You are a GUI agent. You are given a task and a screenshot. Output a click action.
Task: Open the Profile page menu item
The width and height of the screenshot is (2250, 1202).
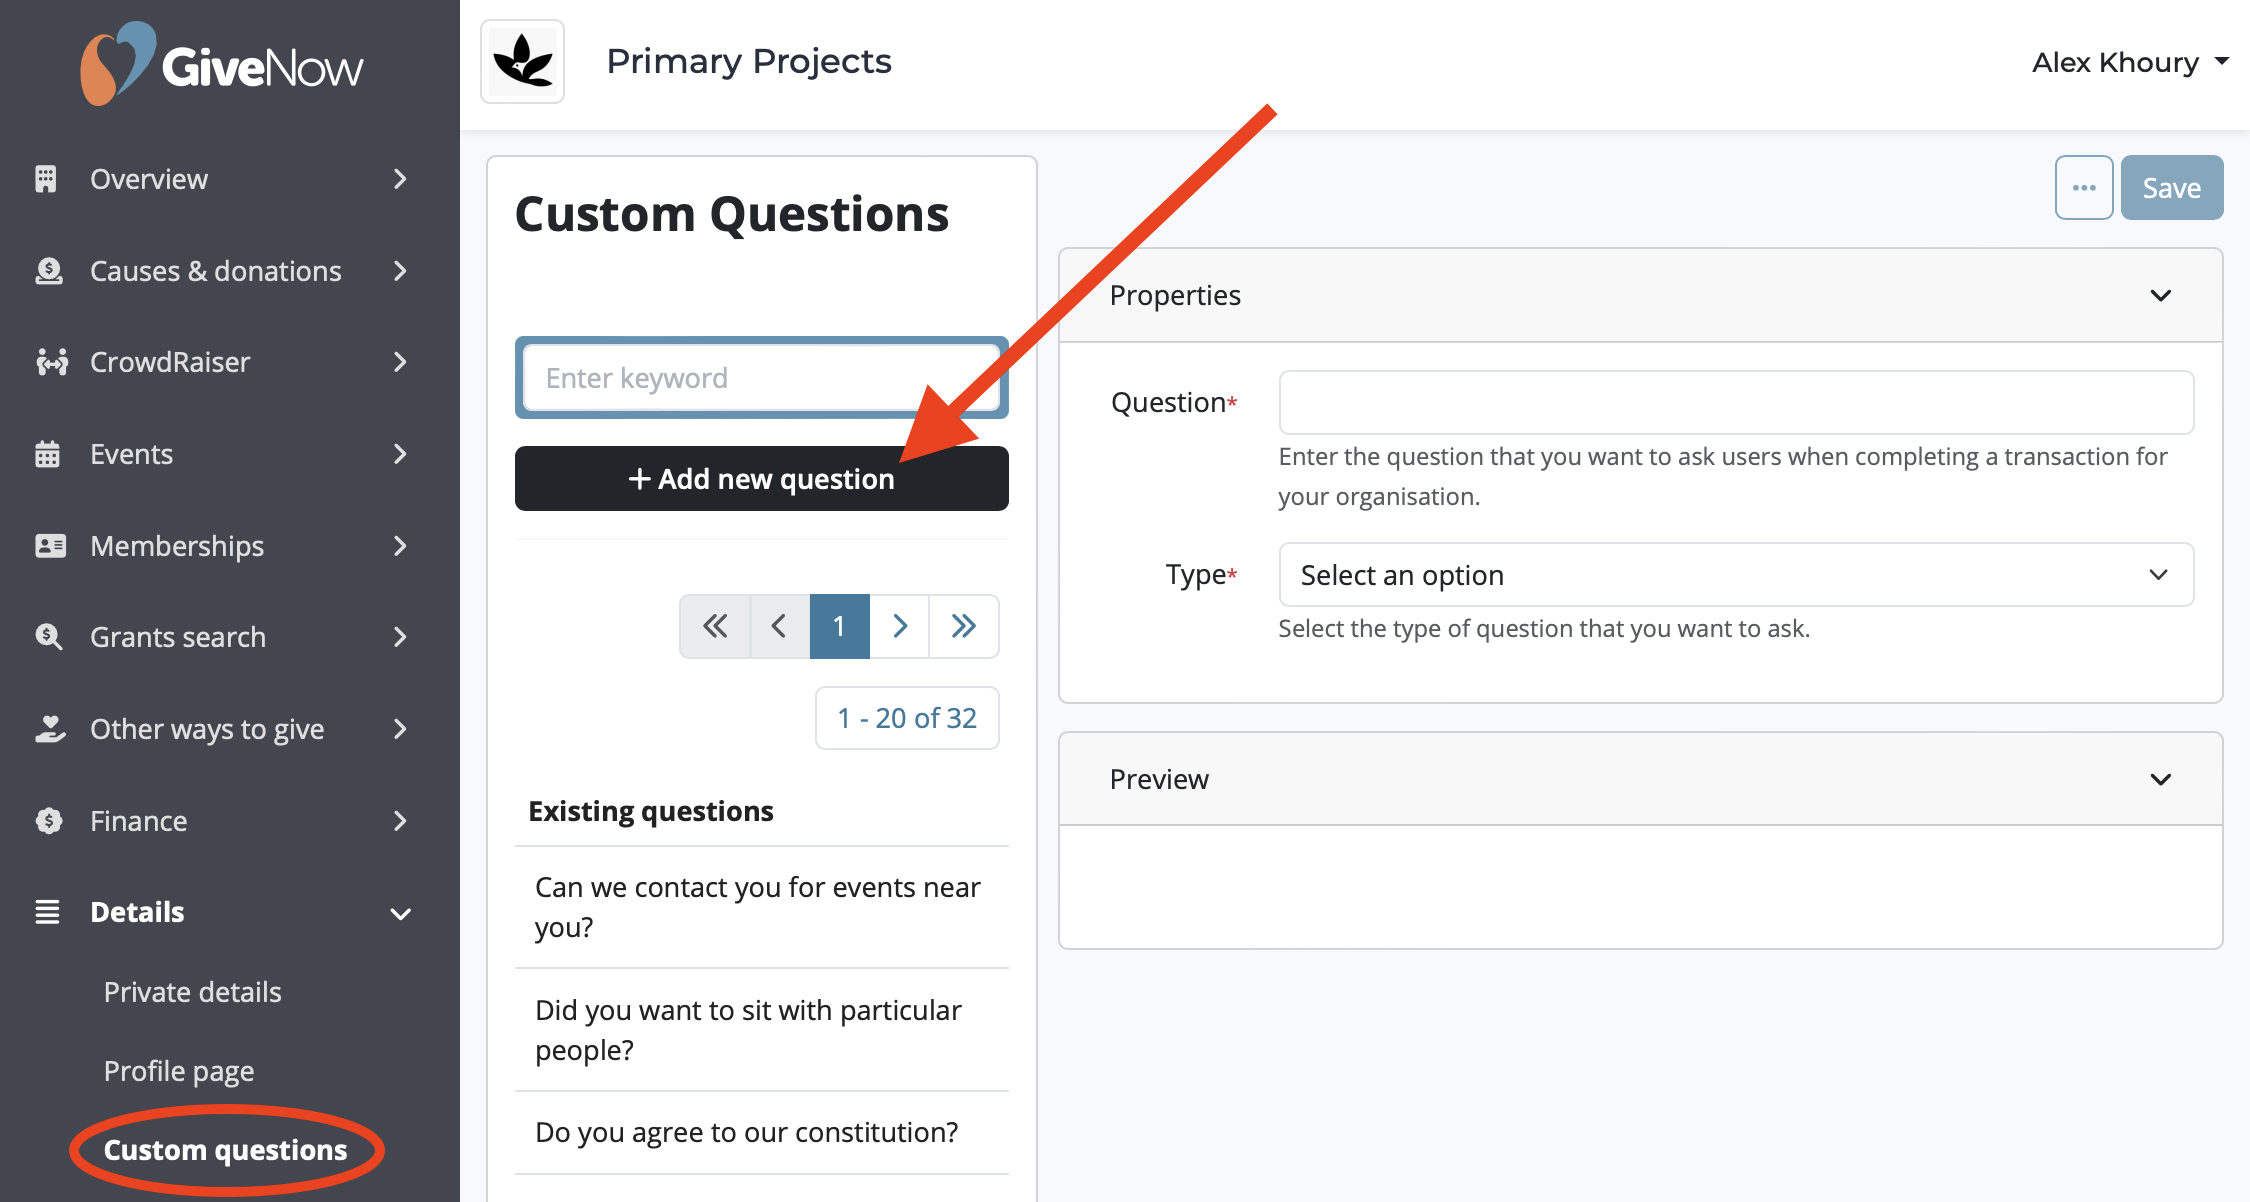click(x=178, y=1070)
